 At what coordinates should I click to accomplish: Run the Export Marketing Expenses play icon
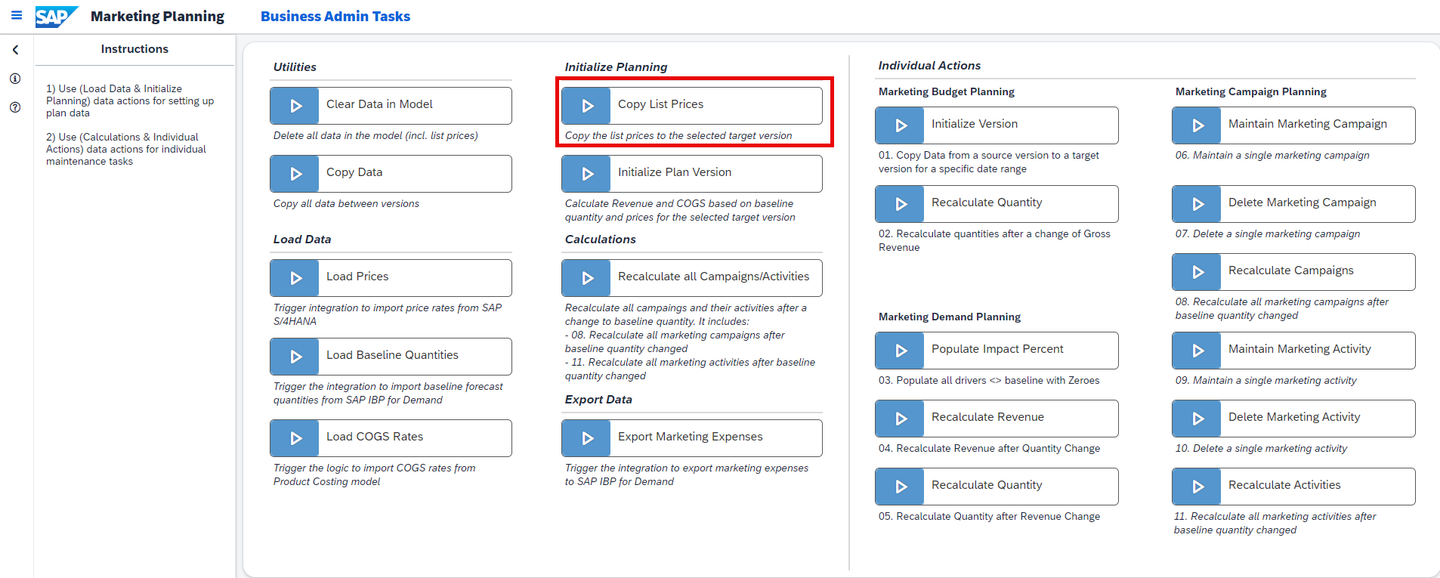(587, 437)
